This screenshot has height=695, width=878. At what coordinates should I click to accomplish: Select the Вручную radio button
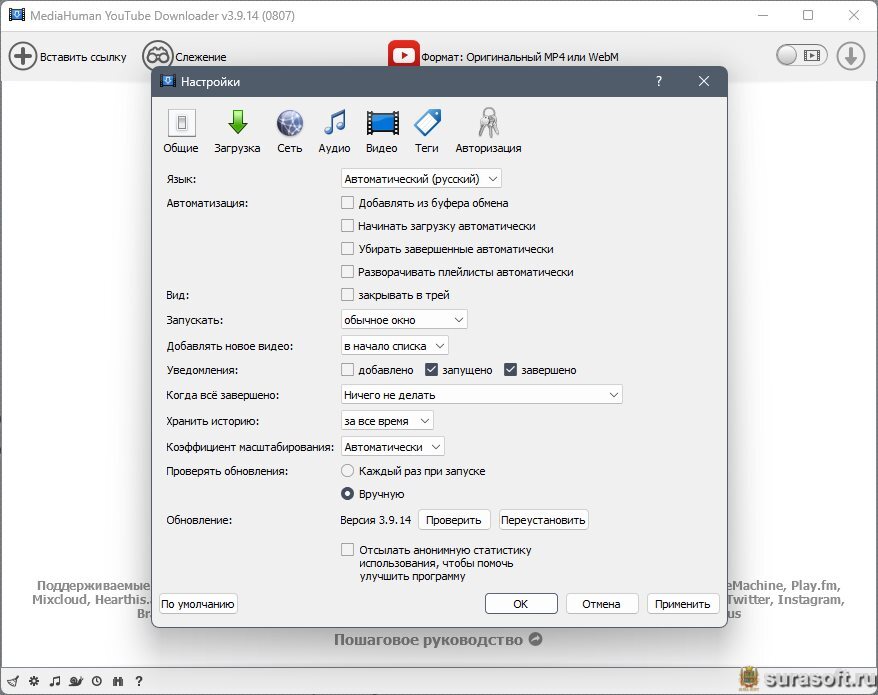pyautogui.click(x=347, y=494)
